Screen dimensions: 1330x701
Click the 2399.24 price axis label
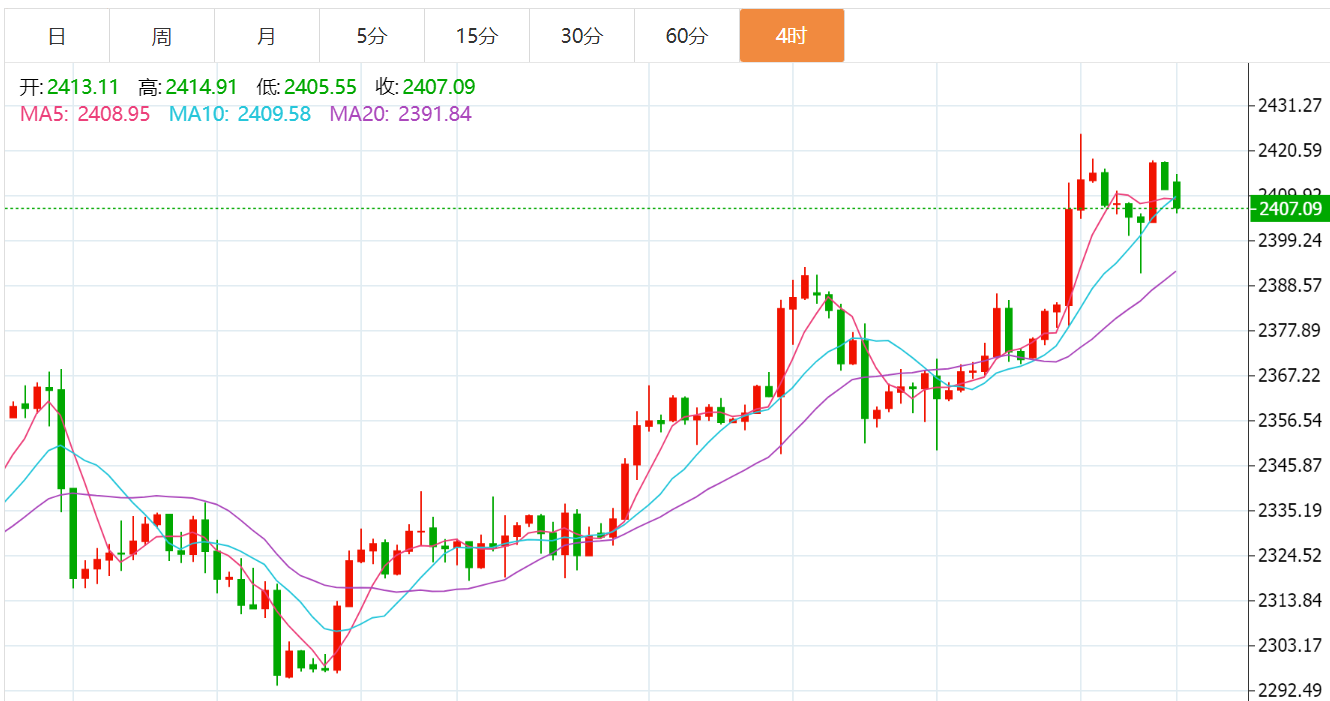click(1290, 240)
